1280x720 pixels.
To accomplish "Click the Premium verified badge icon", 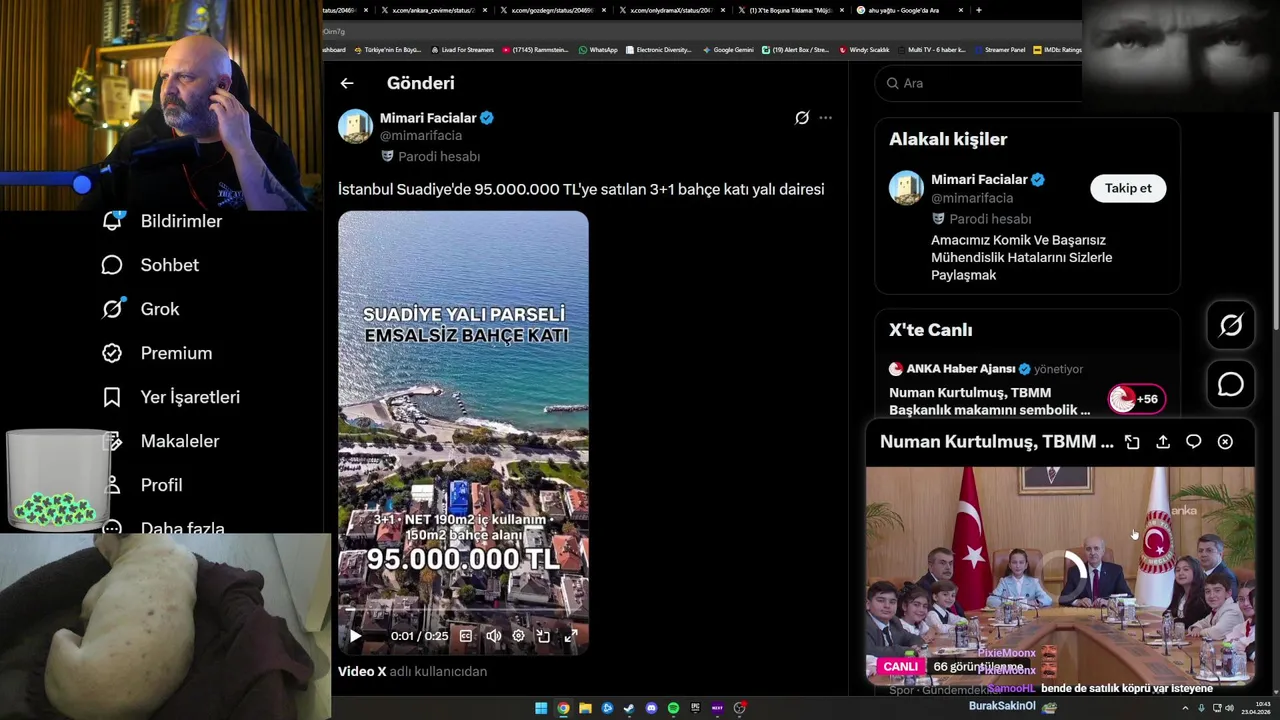I will (x=112, y=353).
